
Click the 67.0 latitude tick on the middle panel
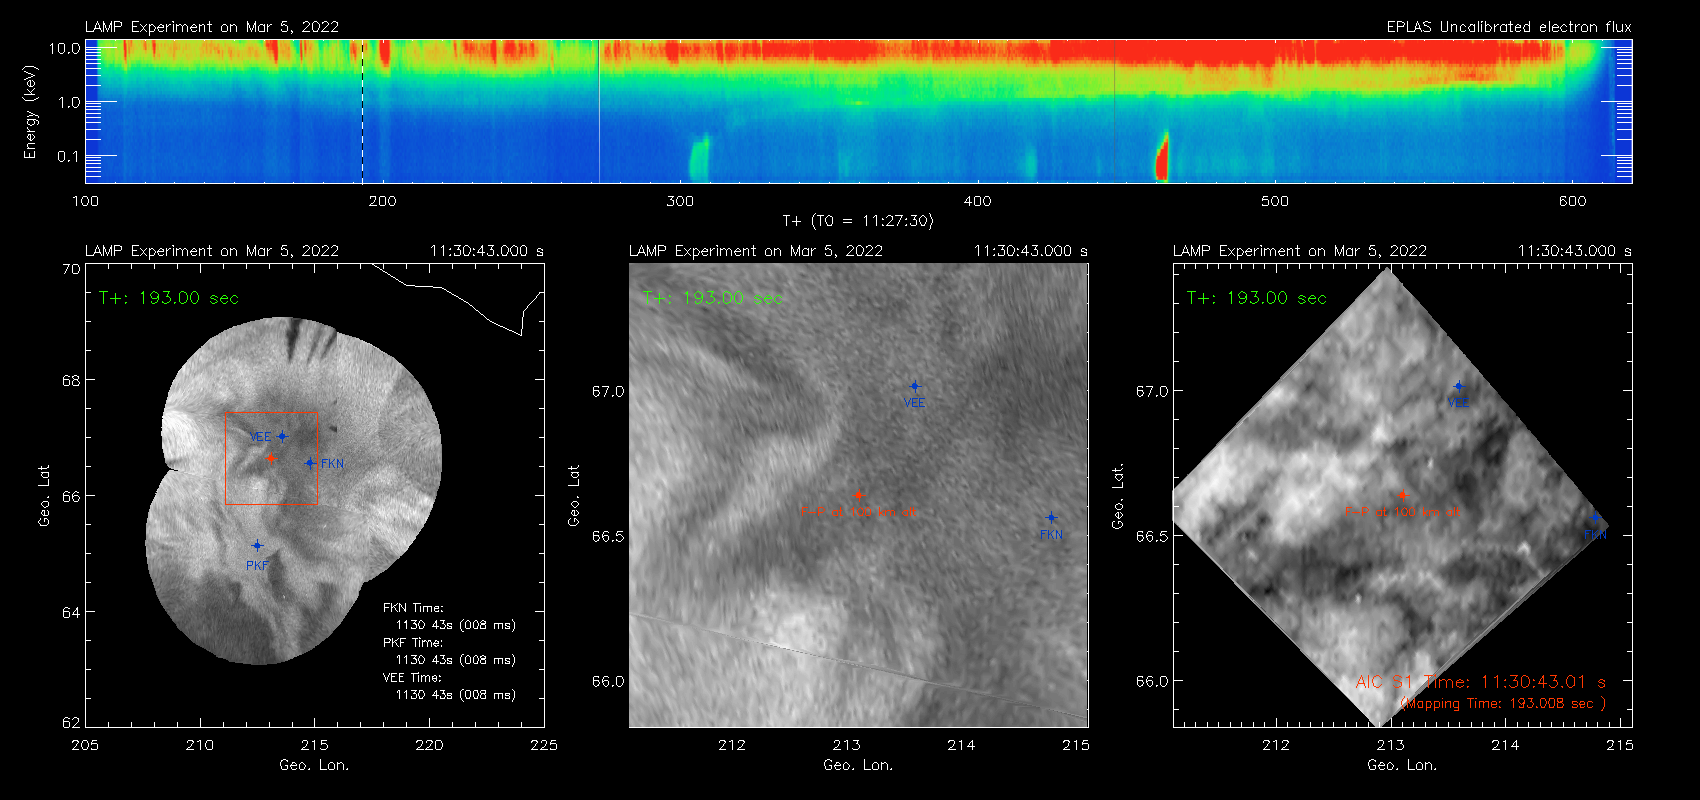608,391
